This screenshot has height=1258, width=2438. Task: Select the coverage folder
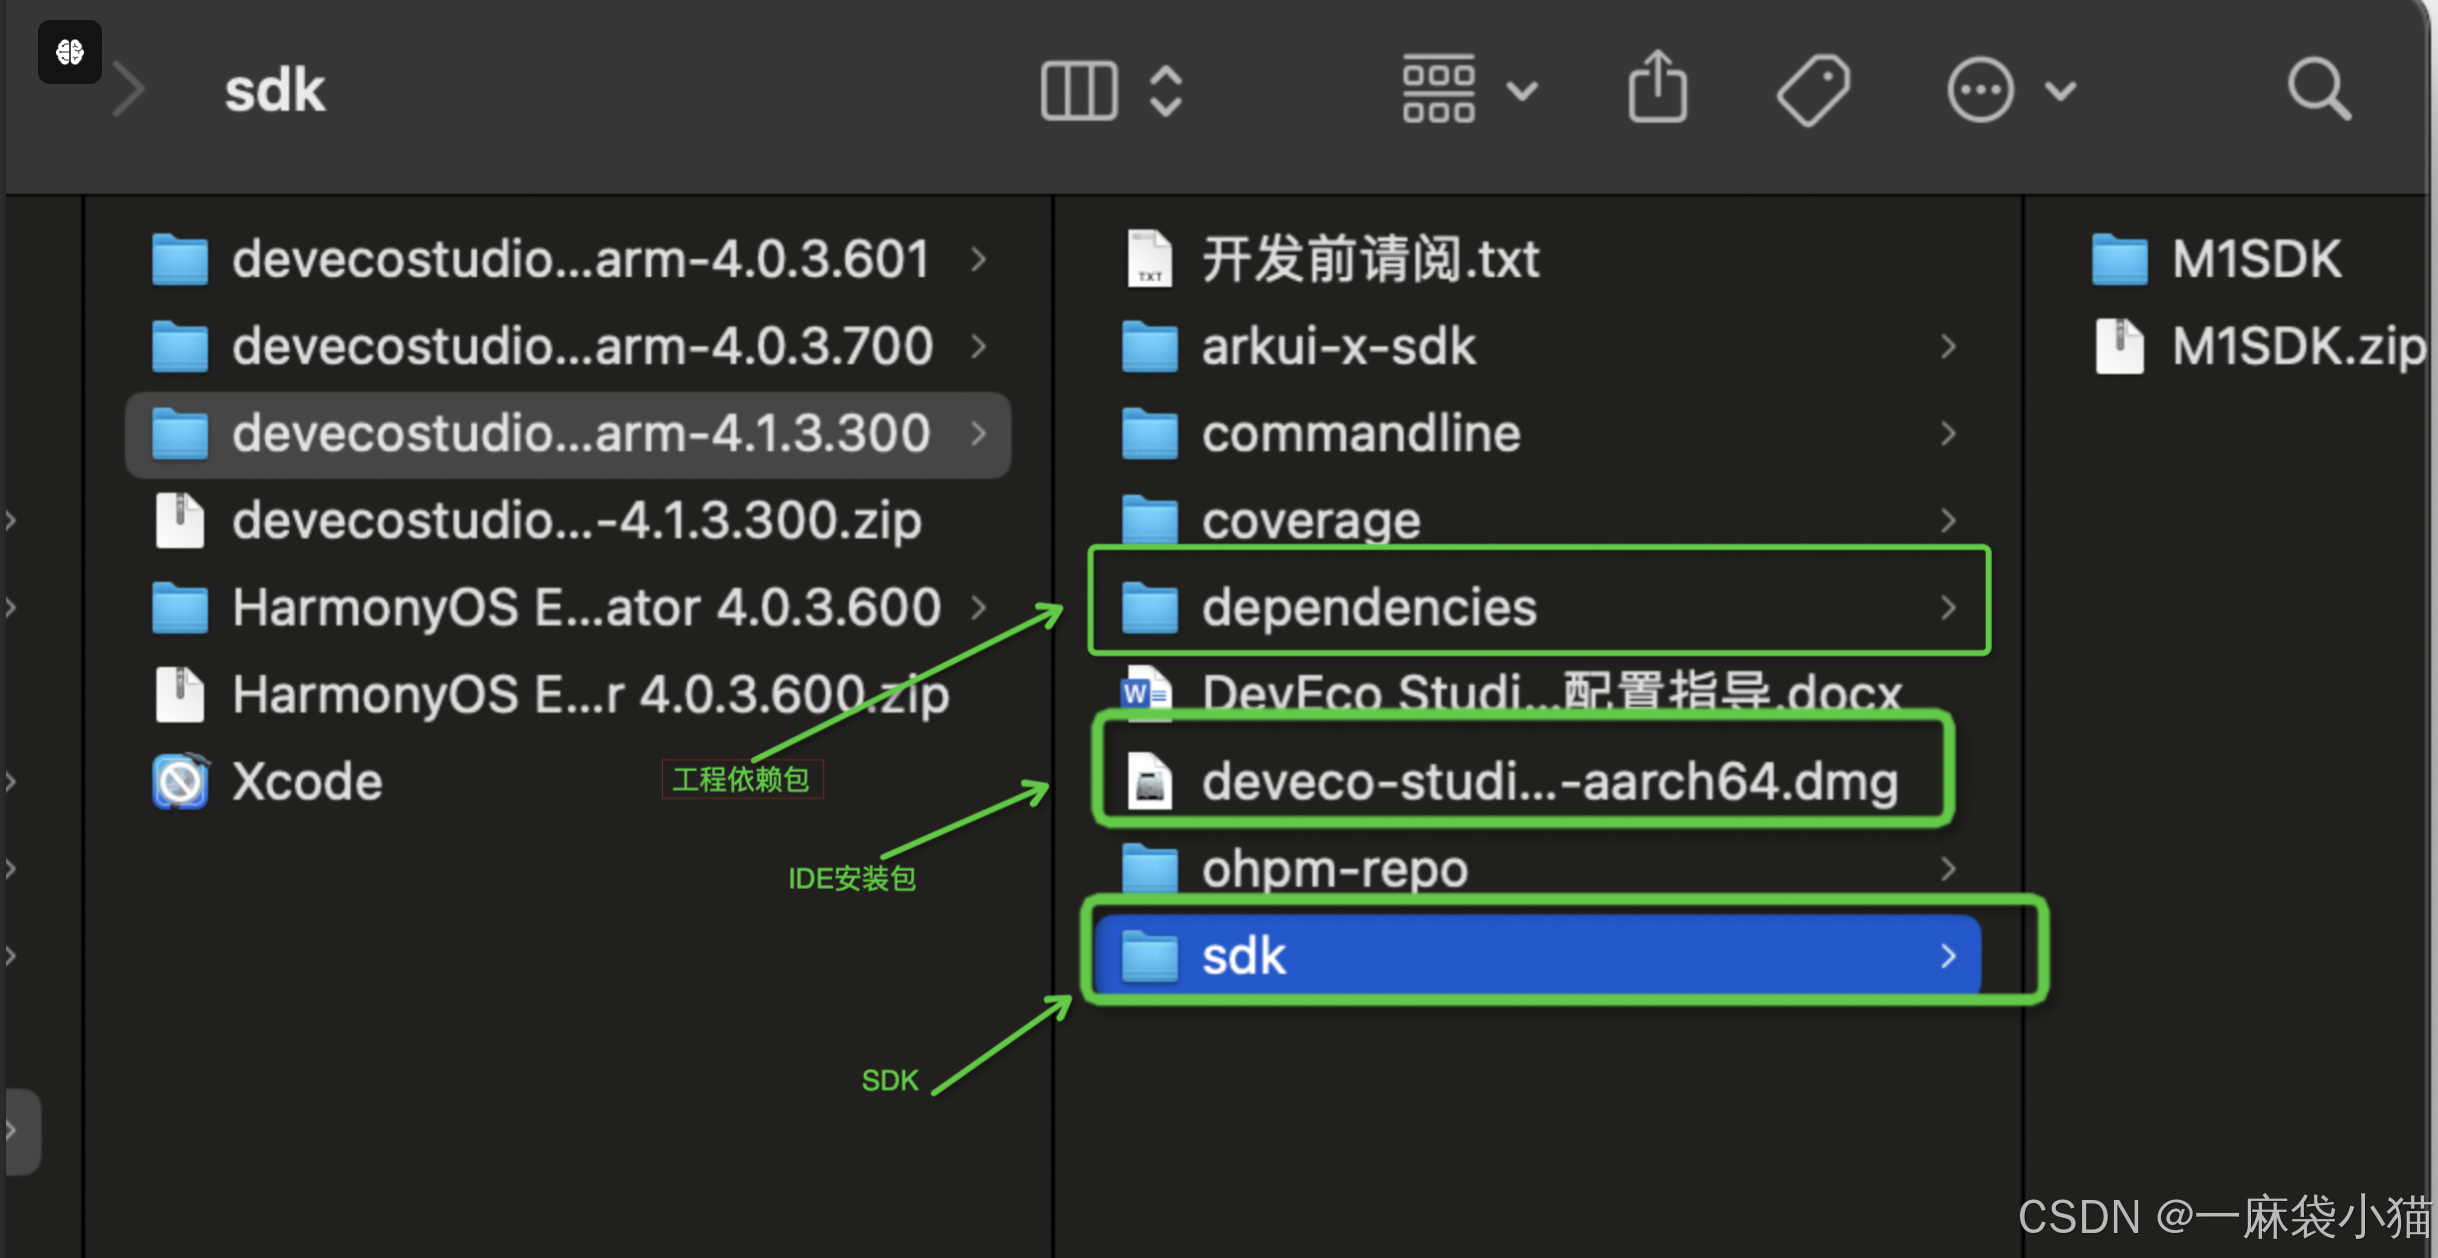click(1310, 520)
